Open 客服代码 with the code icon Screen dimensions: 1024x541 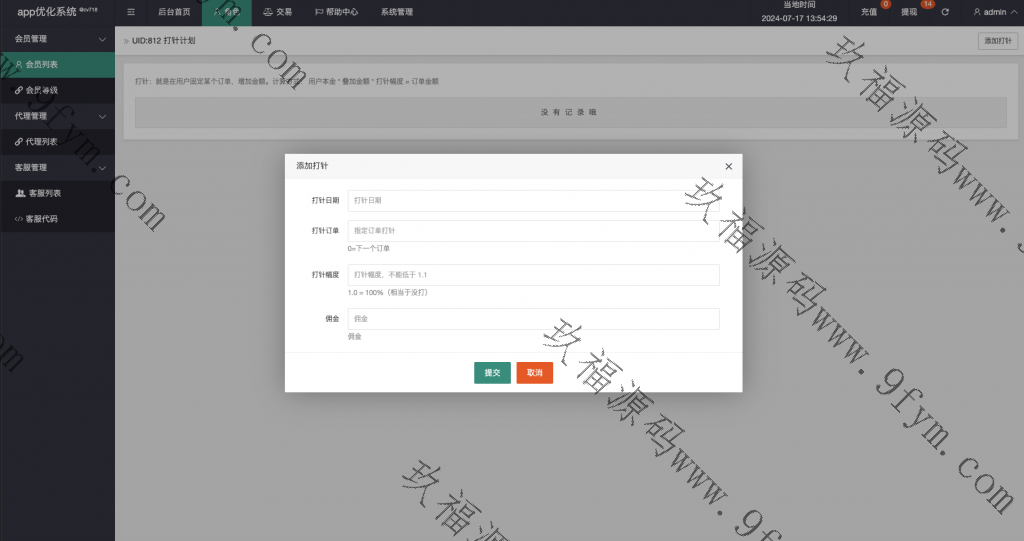[40, 218]
